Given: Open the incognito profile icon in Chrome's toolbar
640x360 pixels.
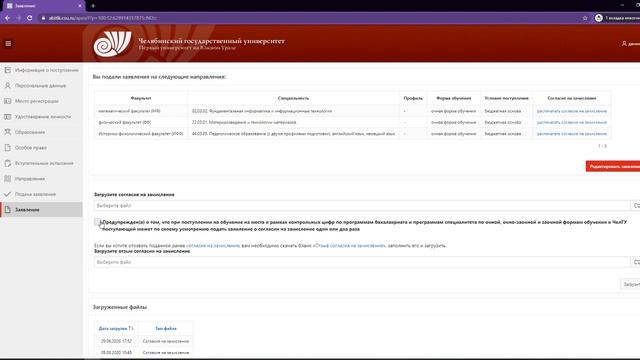Looking at the screenshot, I should (598, 18).
